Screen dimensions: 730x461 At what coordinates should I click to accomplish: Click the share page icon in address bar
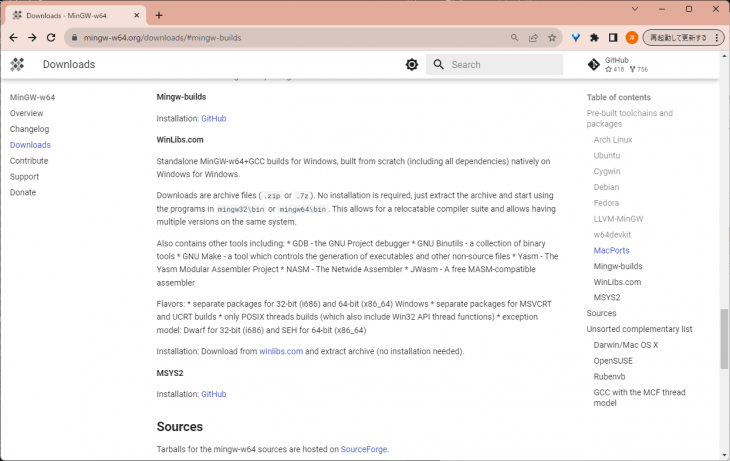tap(533, 37)
